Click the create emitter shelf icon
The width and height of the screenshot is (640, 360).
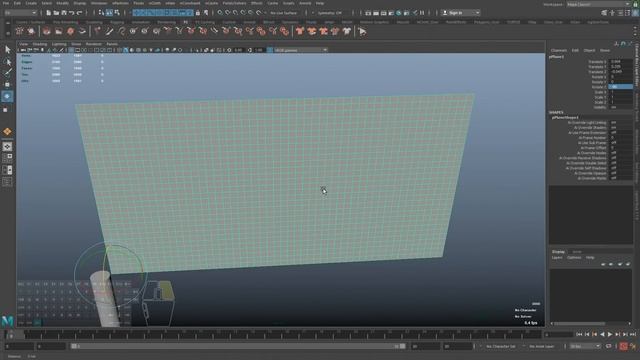point(20,31)
